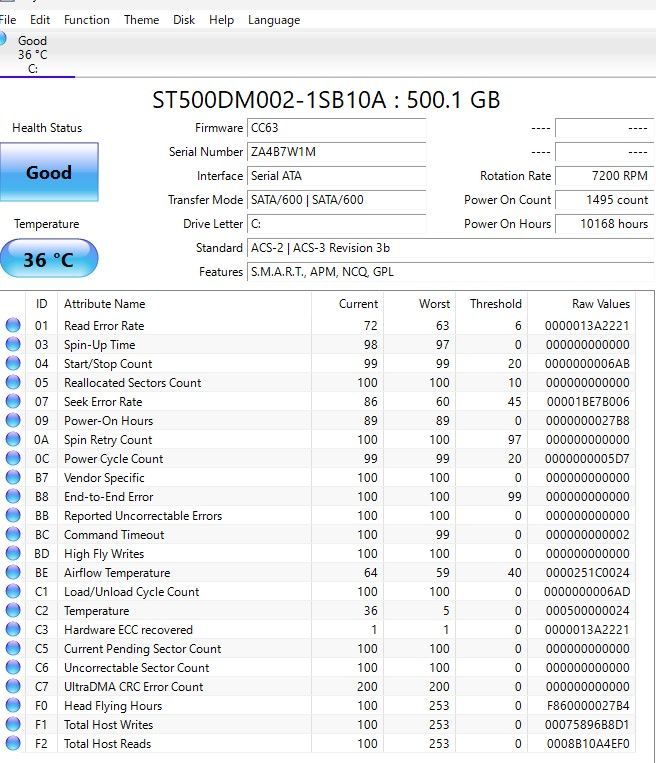Click the status icon for Start/Stop Count

[13, 363]
